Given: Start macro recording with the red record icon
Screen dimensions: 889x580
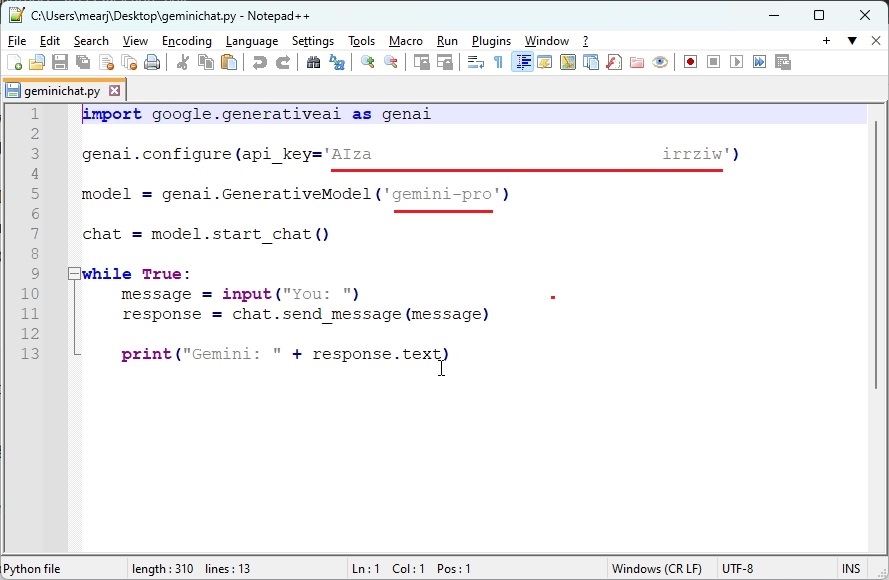Looking at the screenshot, I should pyautogui.click(x=689, y=61).
